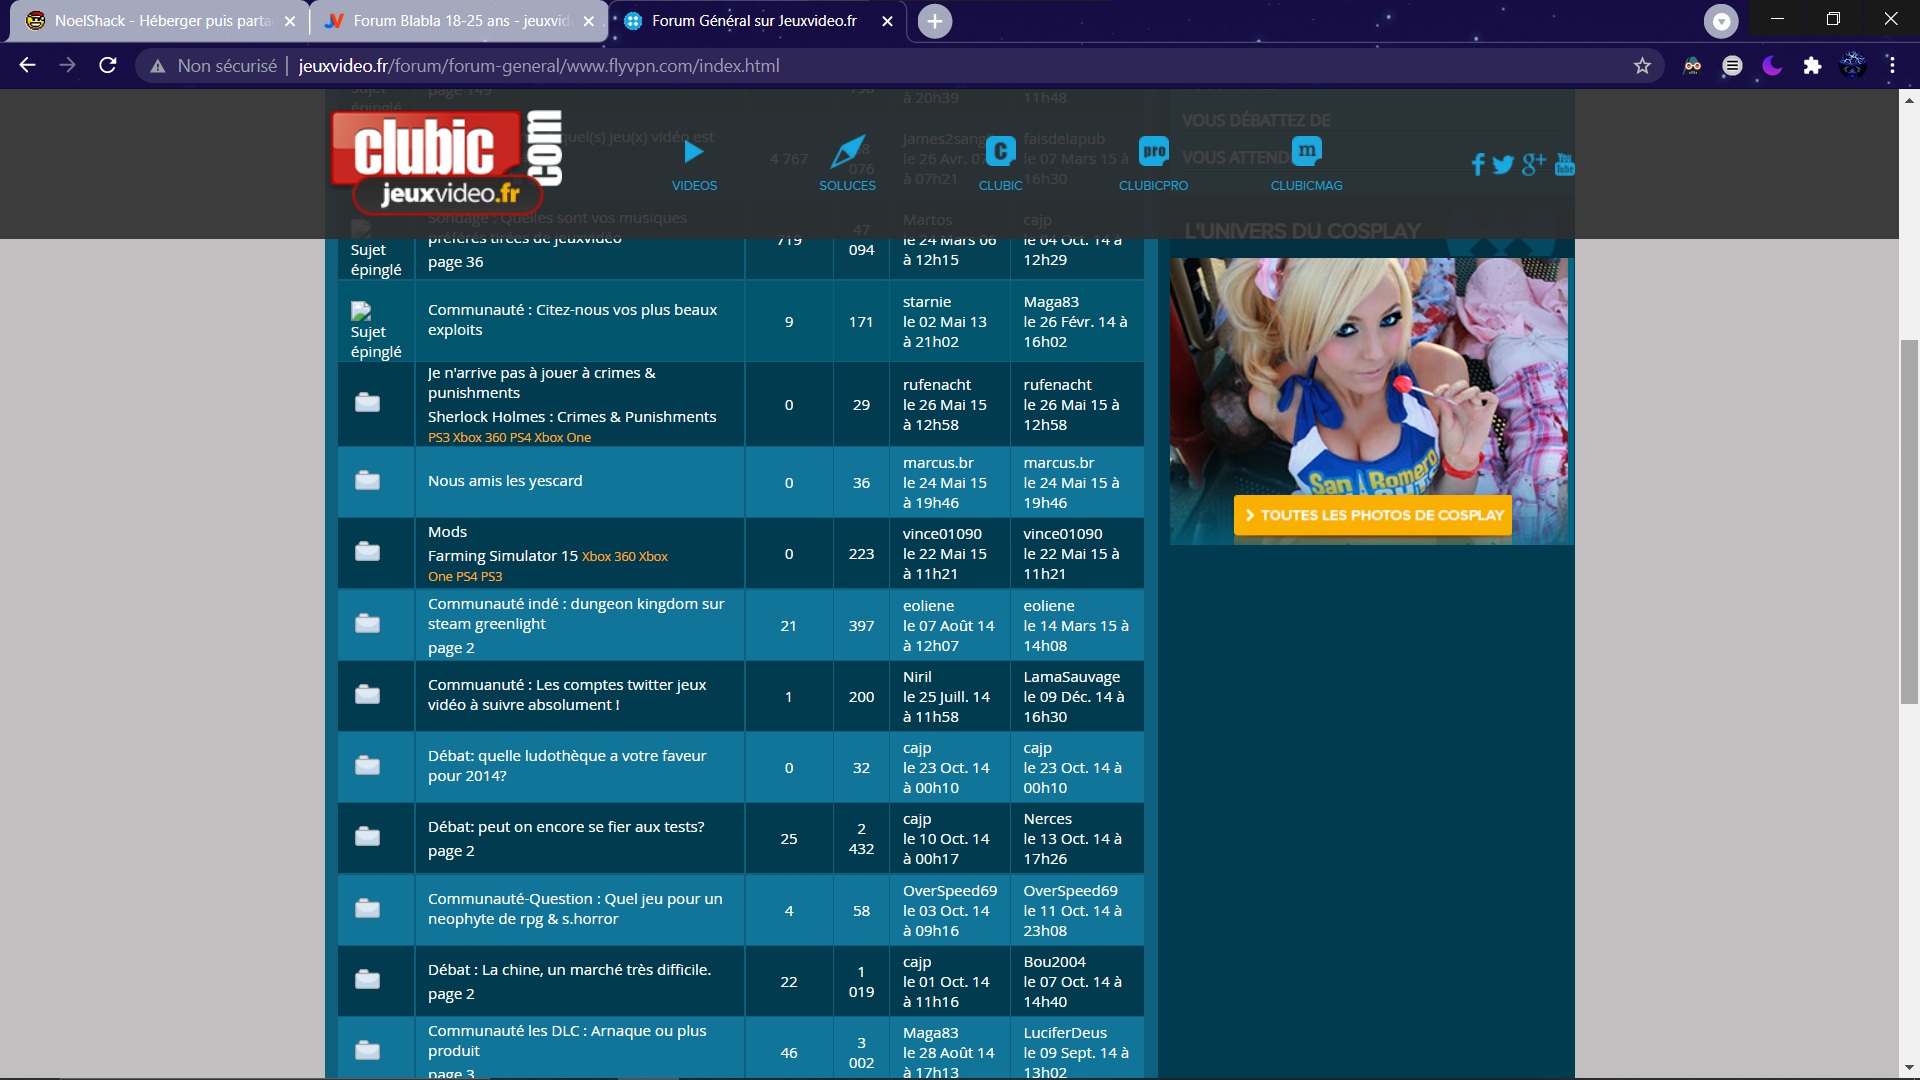Close the Forum Blabla 18-25 ans tab
The width and height of the screenshot is (1920, 1080).
(588, 21)
